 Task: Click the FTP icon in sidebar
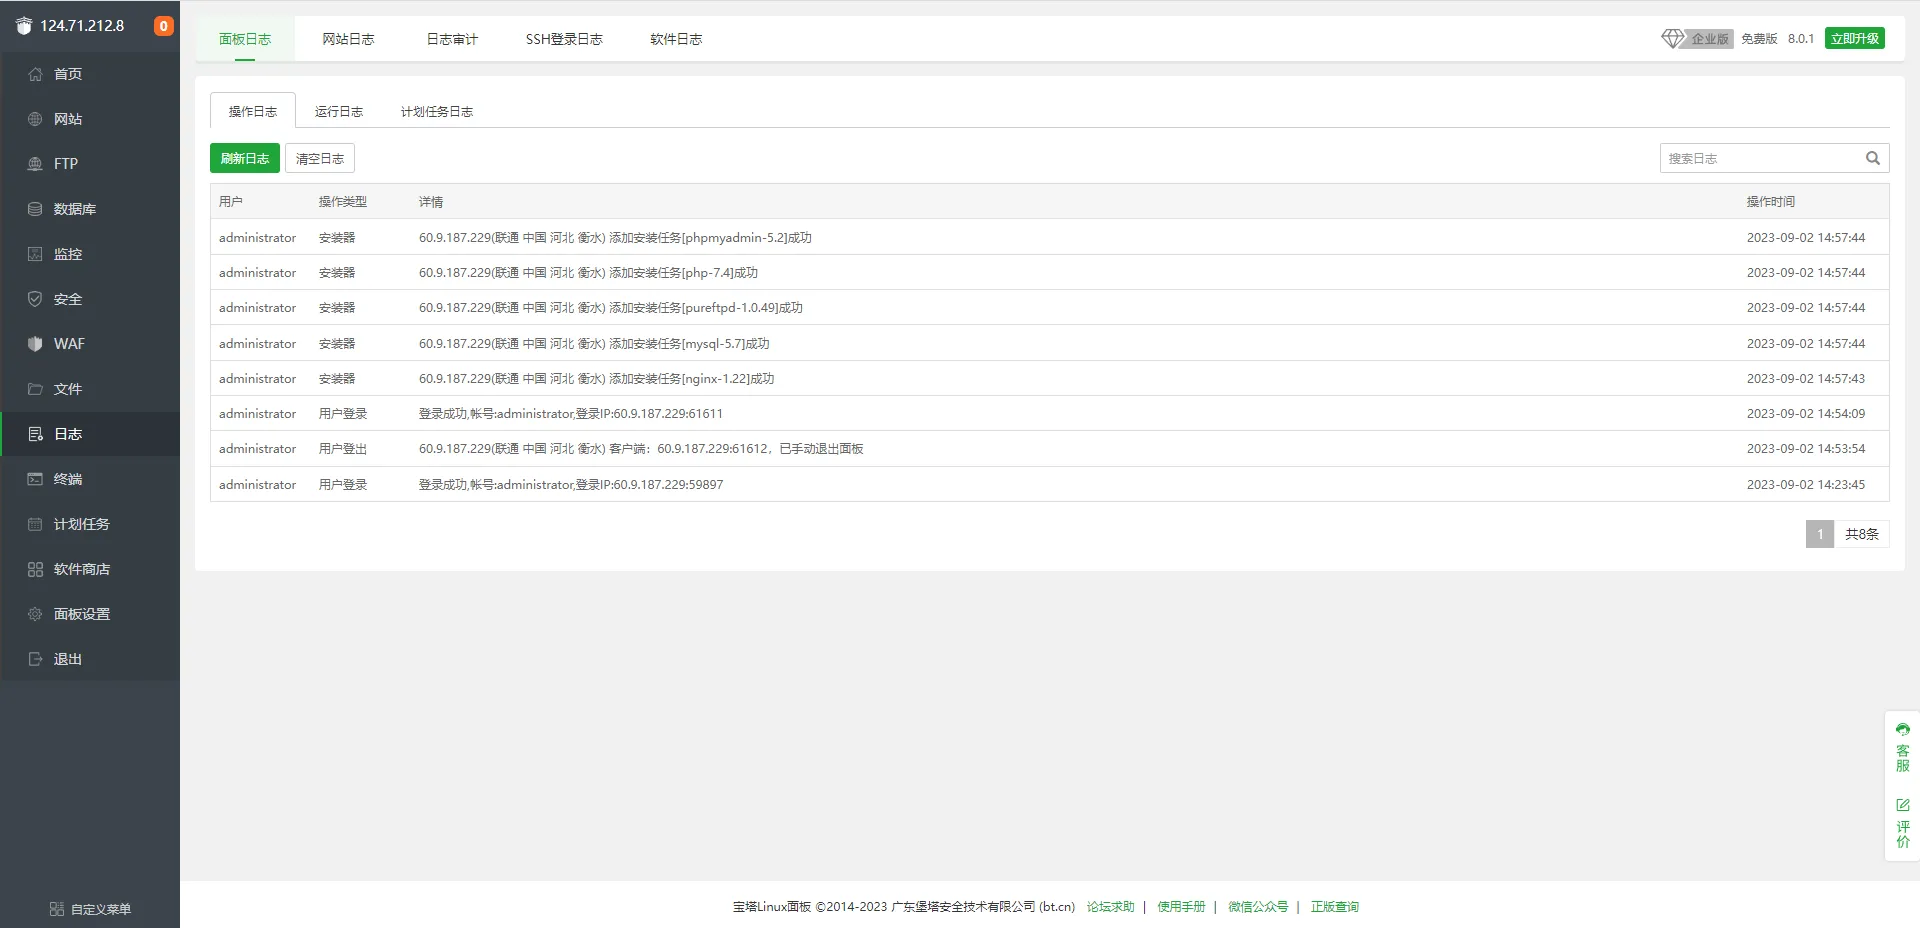tap(35, 164)
